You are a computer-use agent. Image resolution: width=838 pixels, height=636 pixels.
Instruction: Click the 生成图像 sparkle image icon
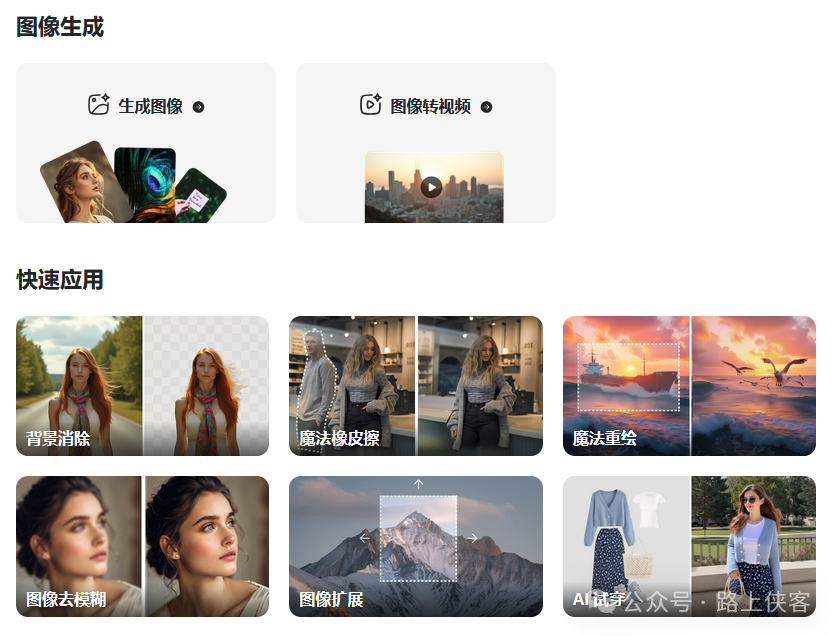coord(99,105)
